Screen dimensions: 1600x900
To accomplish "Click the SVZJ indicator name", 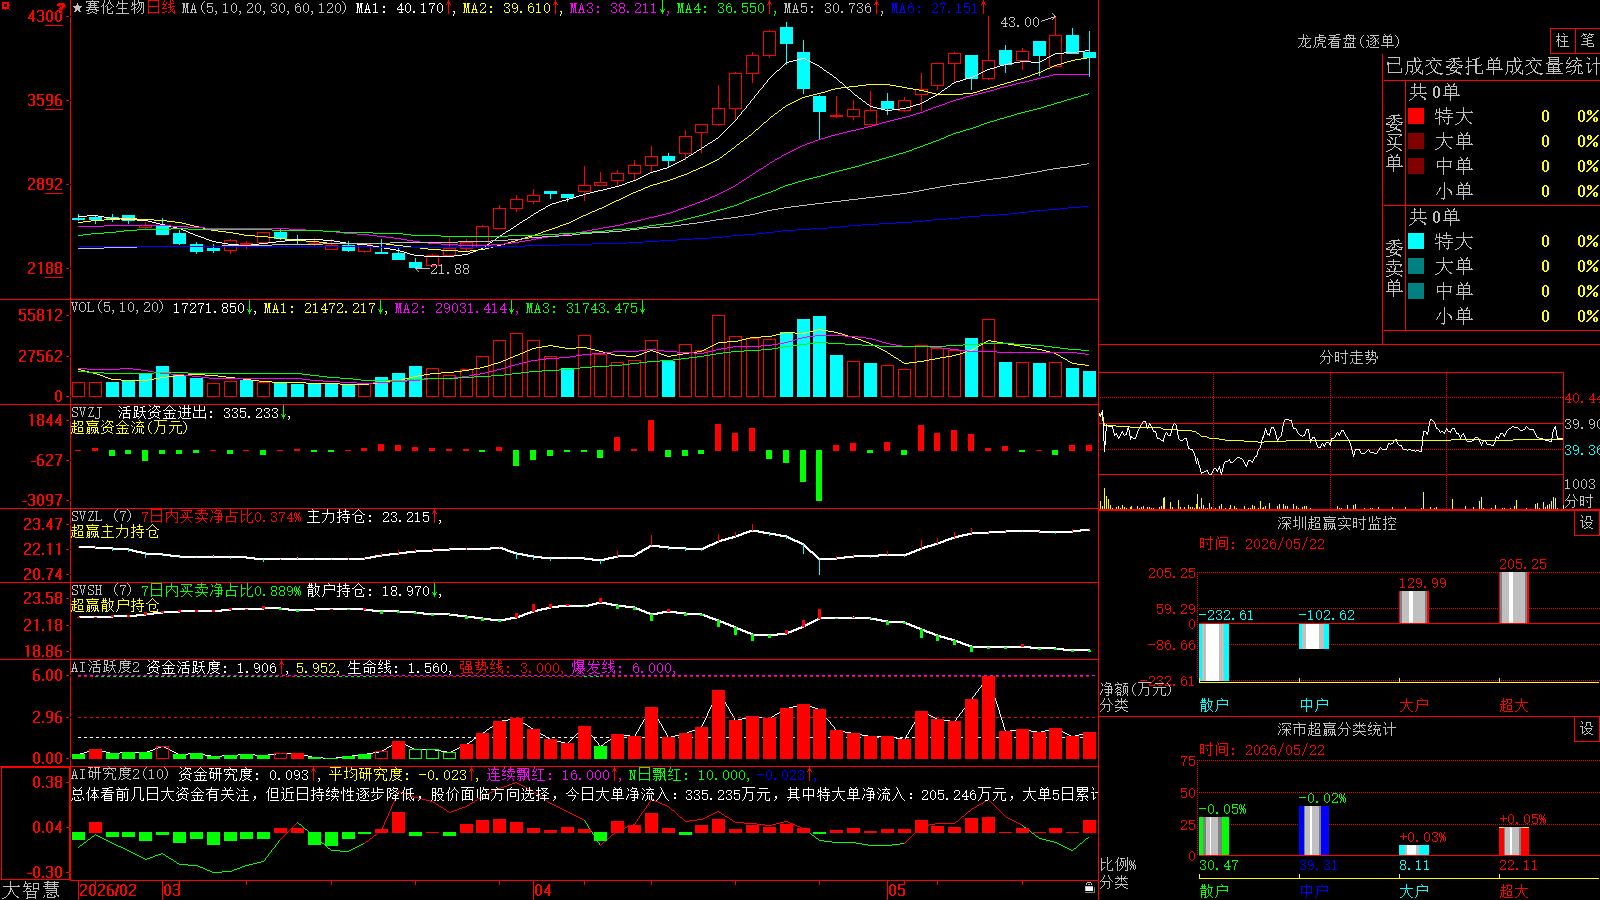I will click(87, 412).
